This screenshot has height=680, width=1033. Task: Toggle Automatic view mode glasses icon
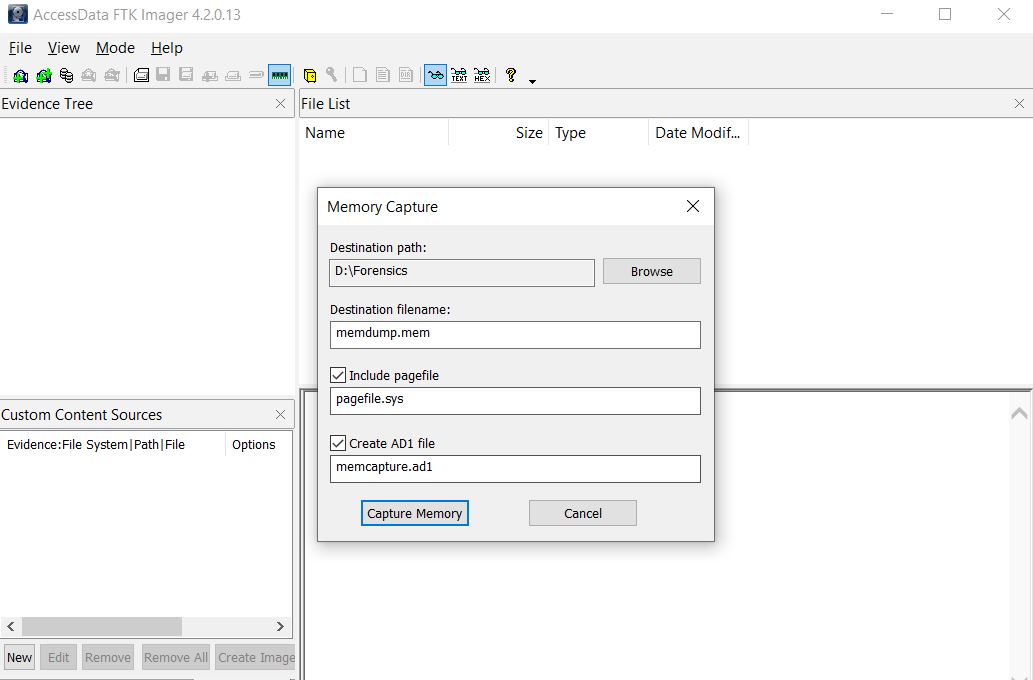[433, 74]
